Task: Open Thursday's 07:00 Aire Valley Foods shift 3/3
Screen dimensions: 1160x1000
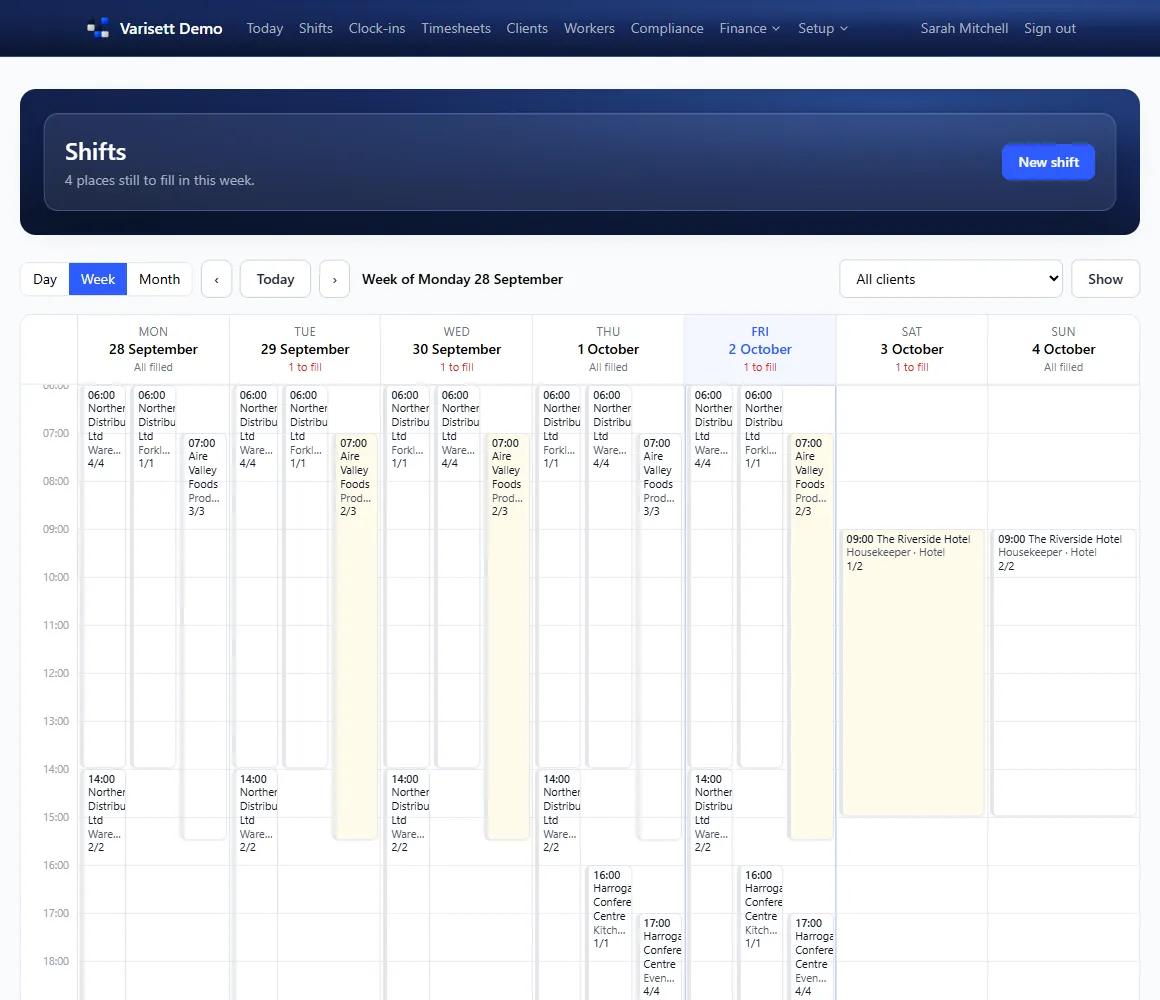Action: (x=659, y=636)
